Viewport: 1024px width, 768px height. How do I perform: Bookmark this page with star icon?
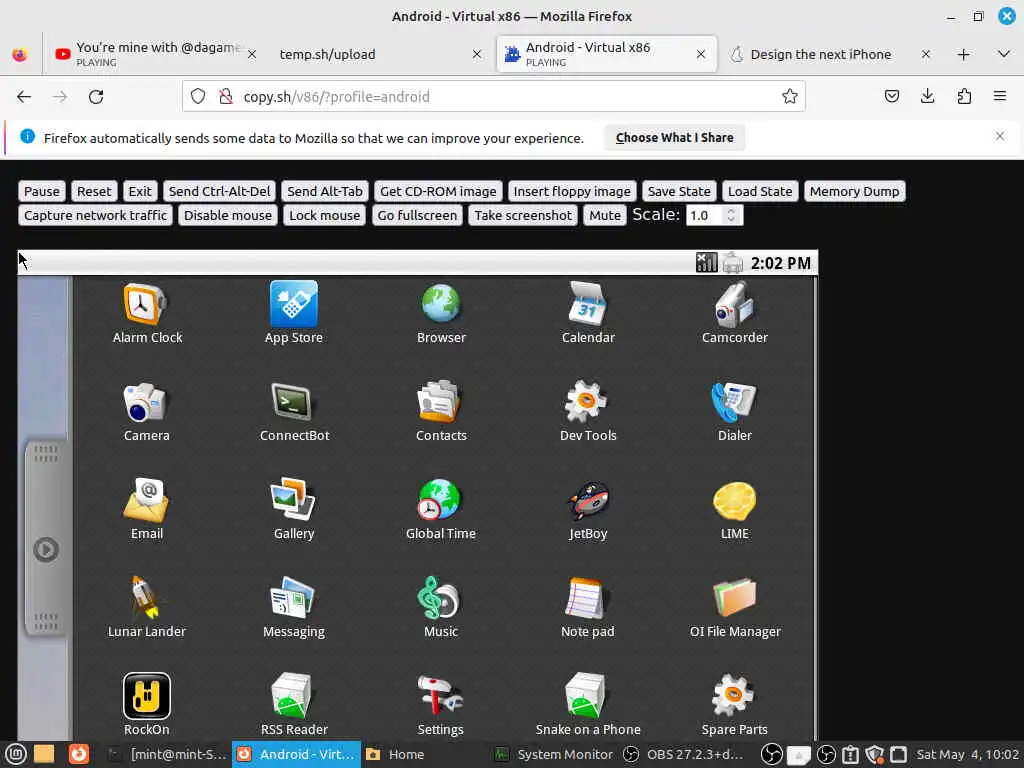pos(790,97)
